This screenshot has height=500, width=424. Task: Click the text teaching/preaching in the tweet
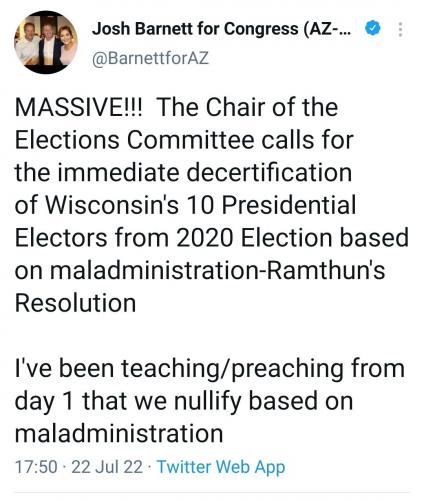[x=232, y=369]
